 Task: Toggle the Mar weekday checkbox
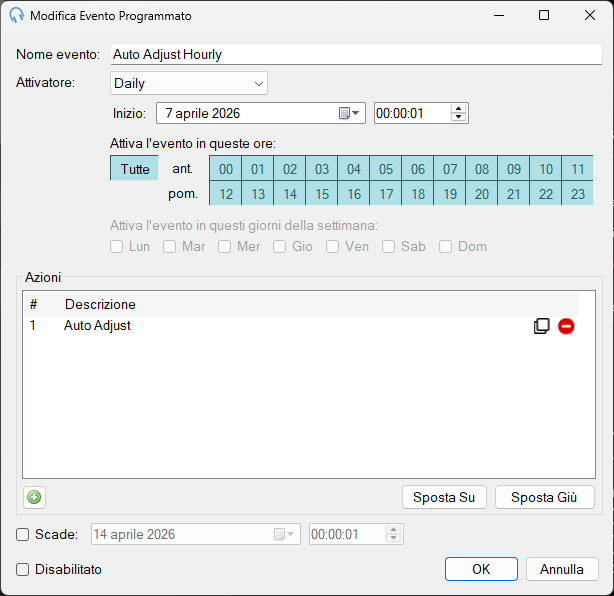point(169,247)
